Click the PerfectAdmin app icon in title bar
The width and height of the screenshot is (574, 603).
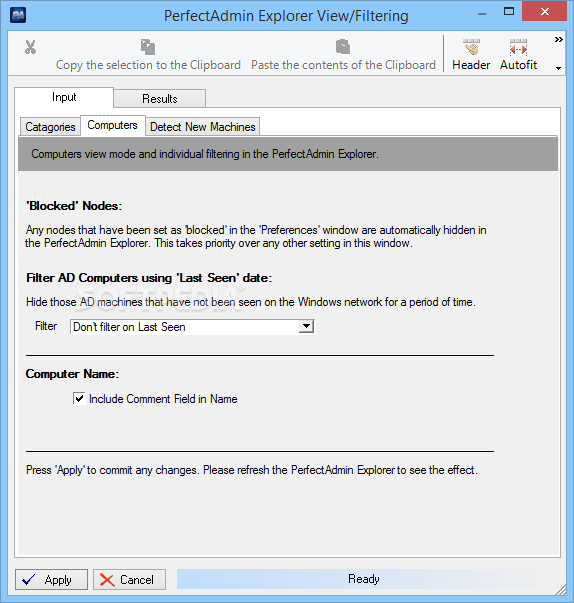point(18,16)
